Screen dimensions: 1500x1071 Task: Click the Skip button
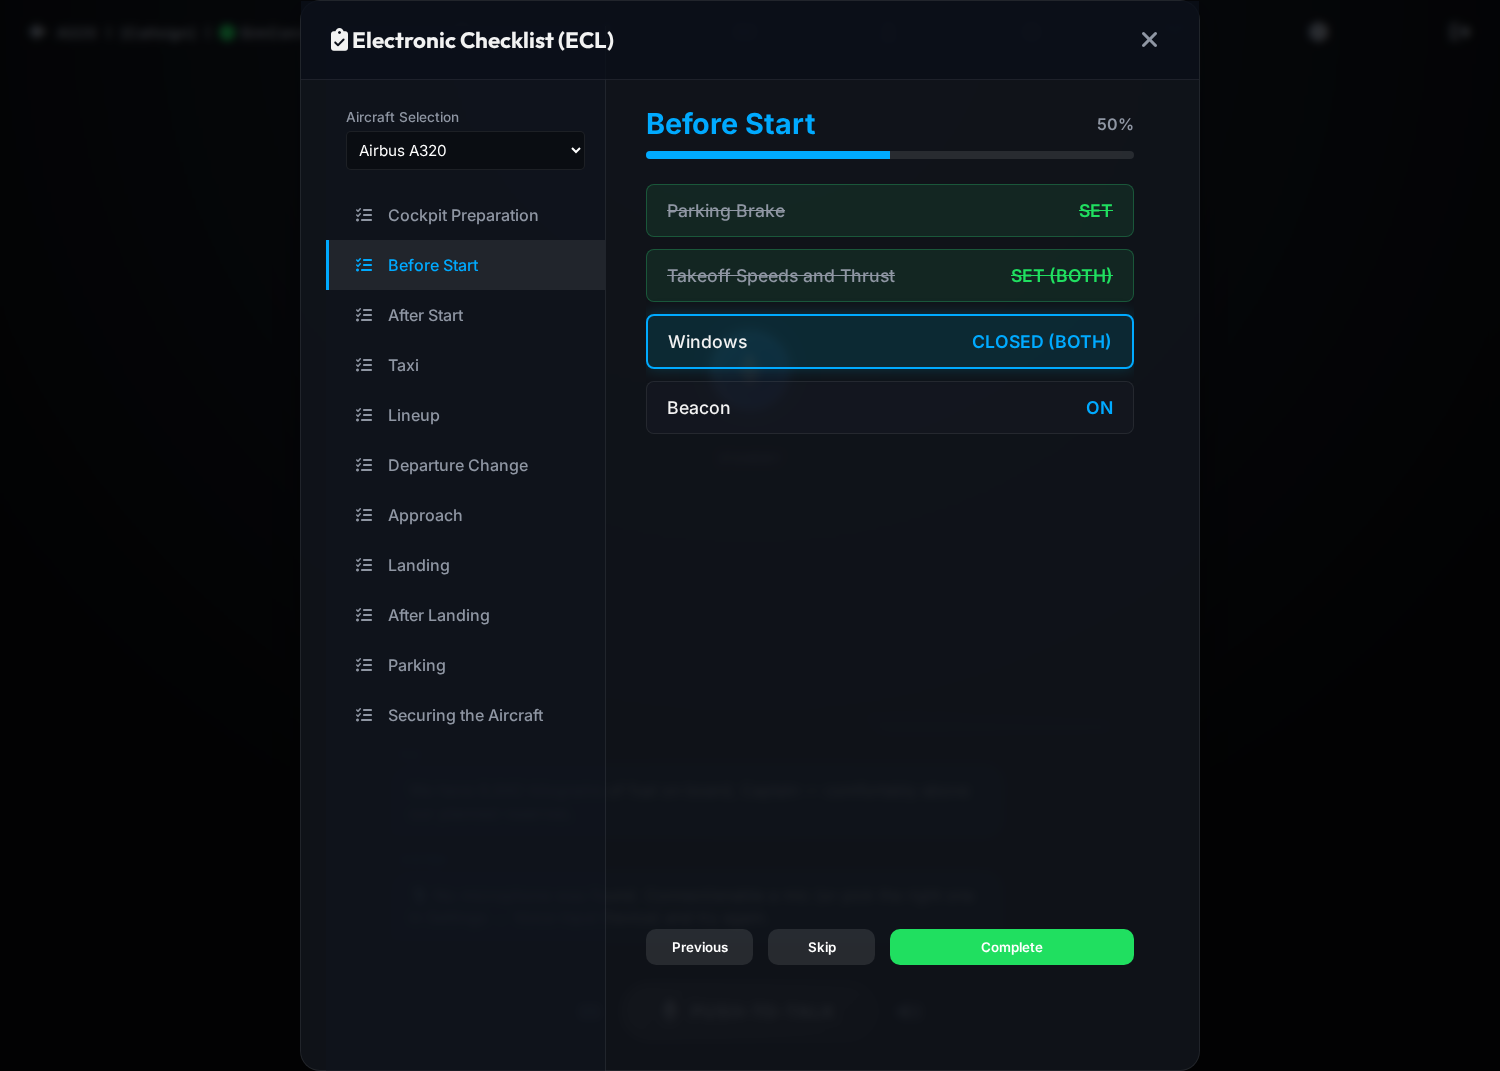(x=821, y=947)
